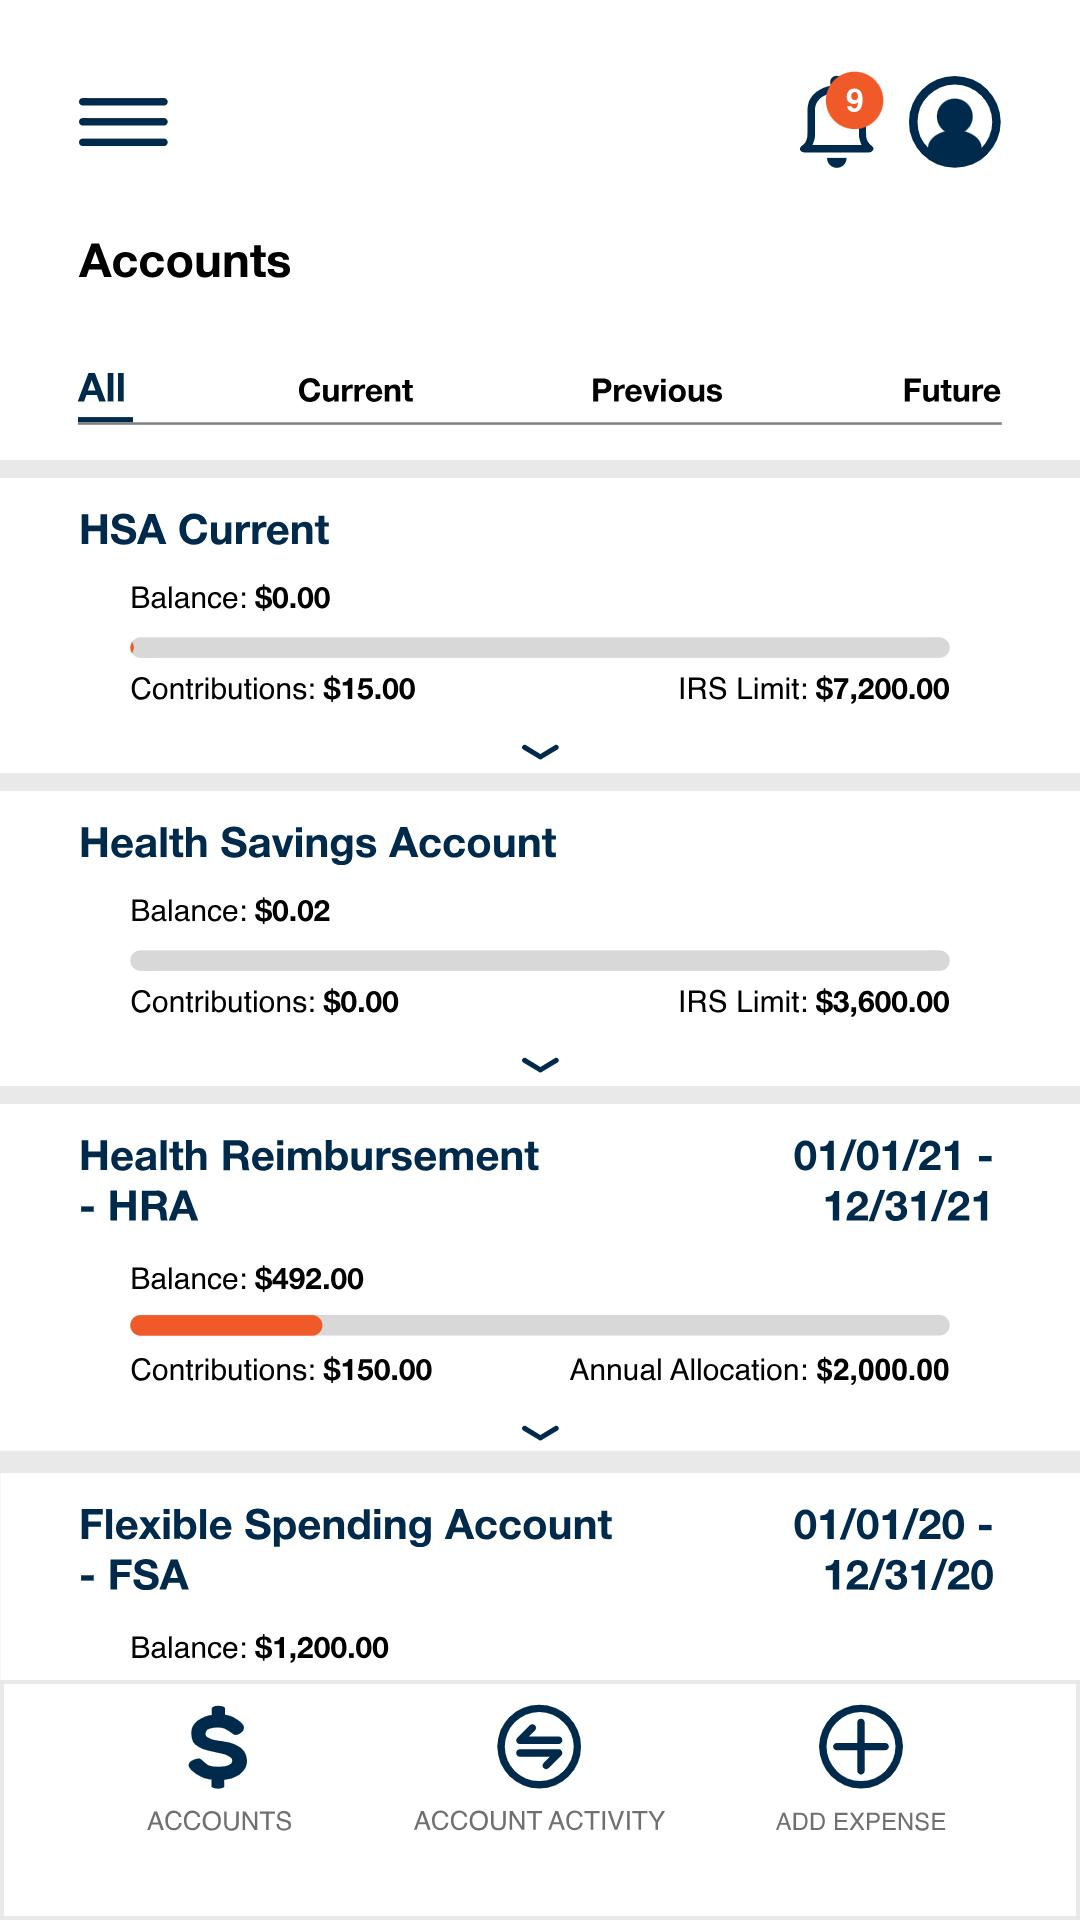Switch to the Previous tab

(x=656, y=391)
